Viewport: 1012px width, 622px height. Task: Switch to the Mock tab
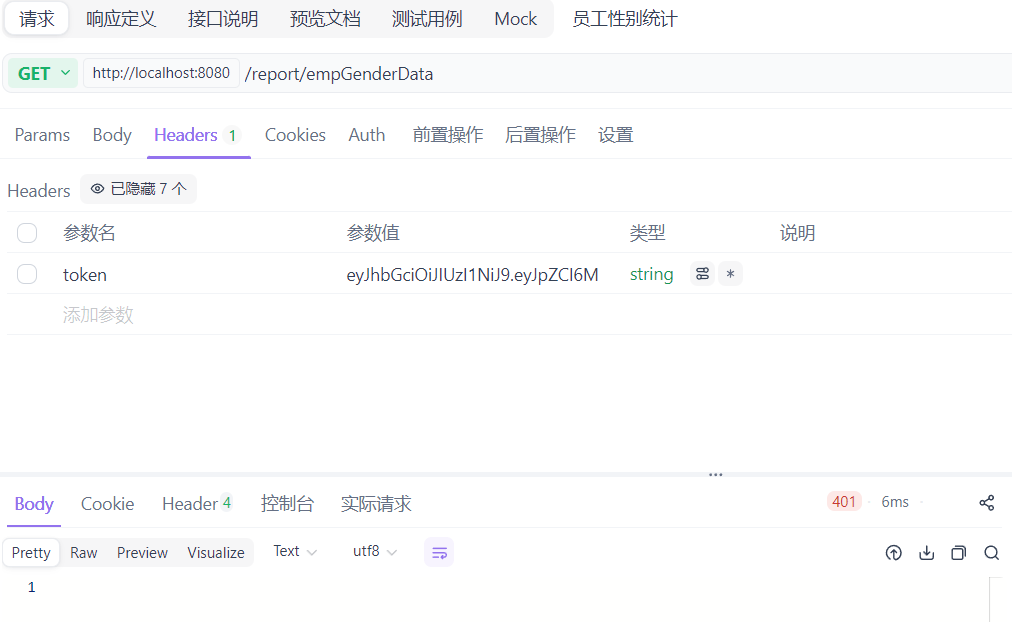coord(515,19)
